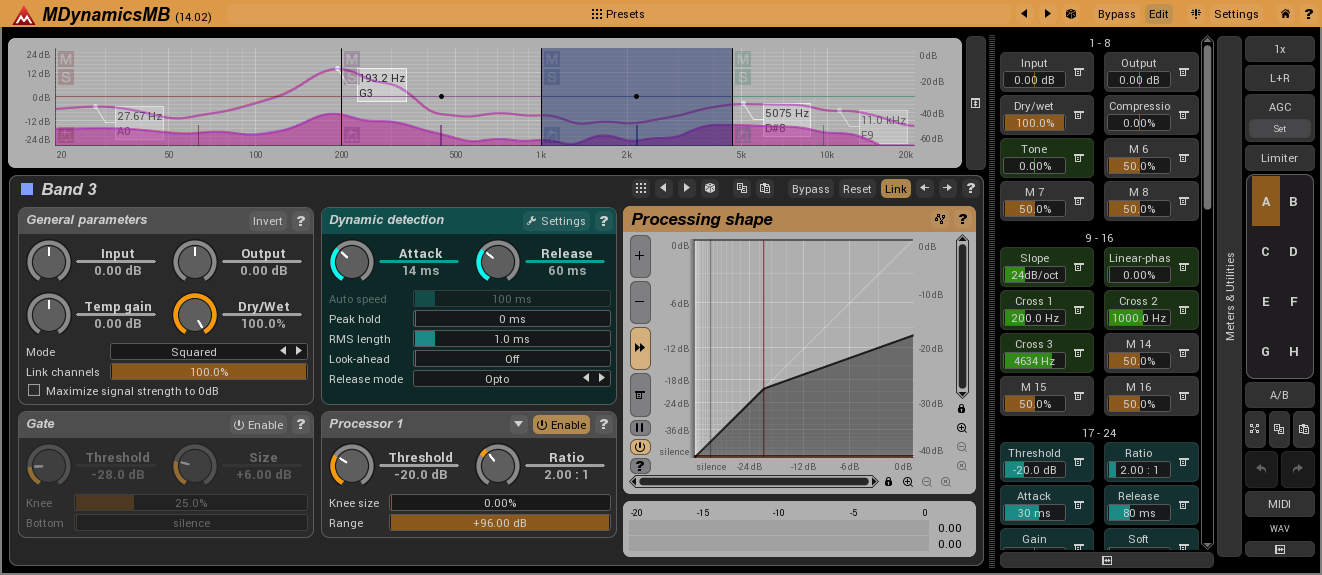Open Threshold multiparameter menu icon

point(1079,462)
